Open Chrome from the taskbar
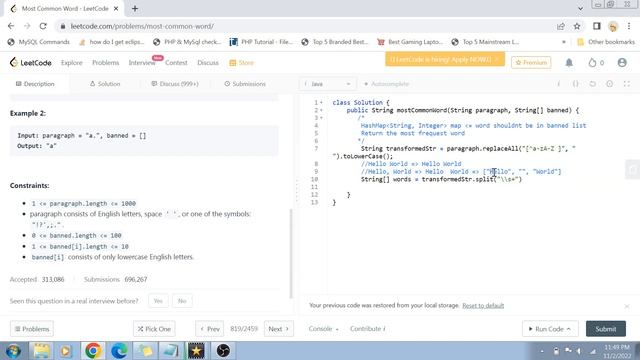 pyautogui.click(x=93, y=351)
